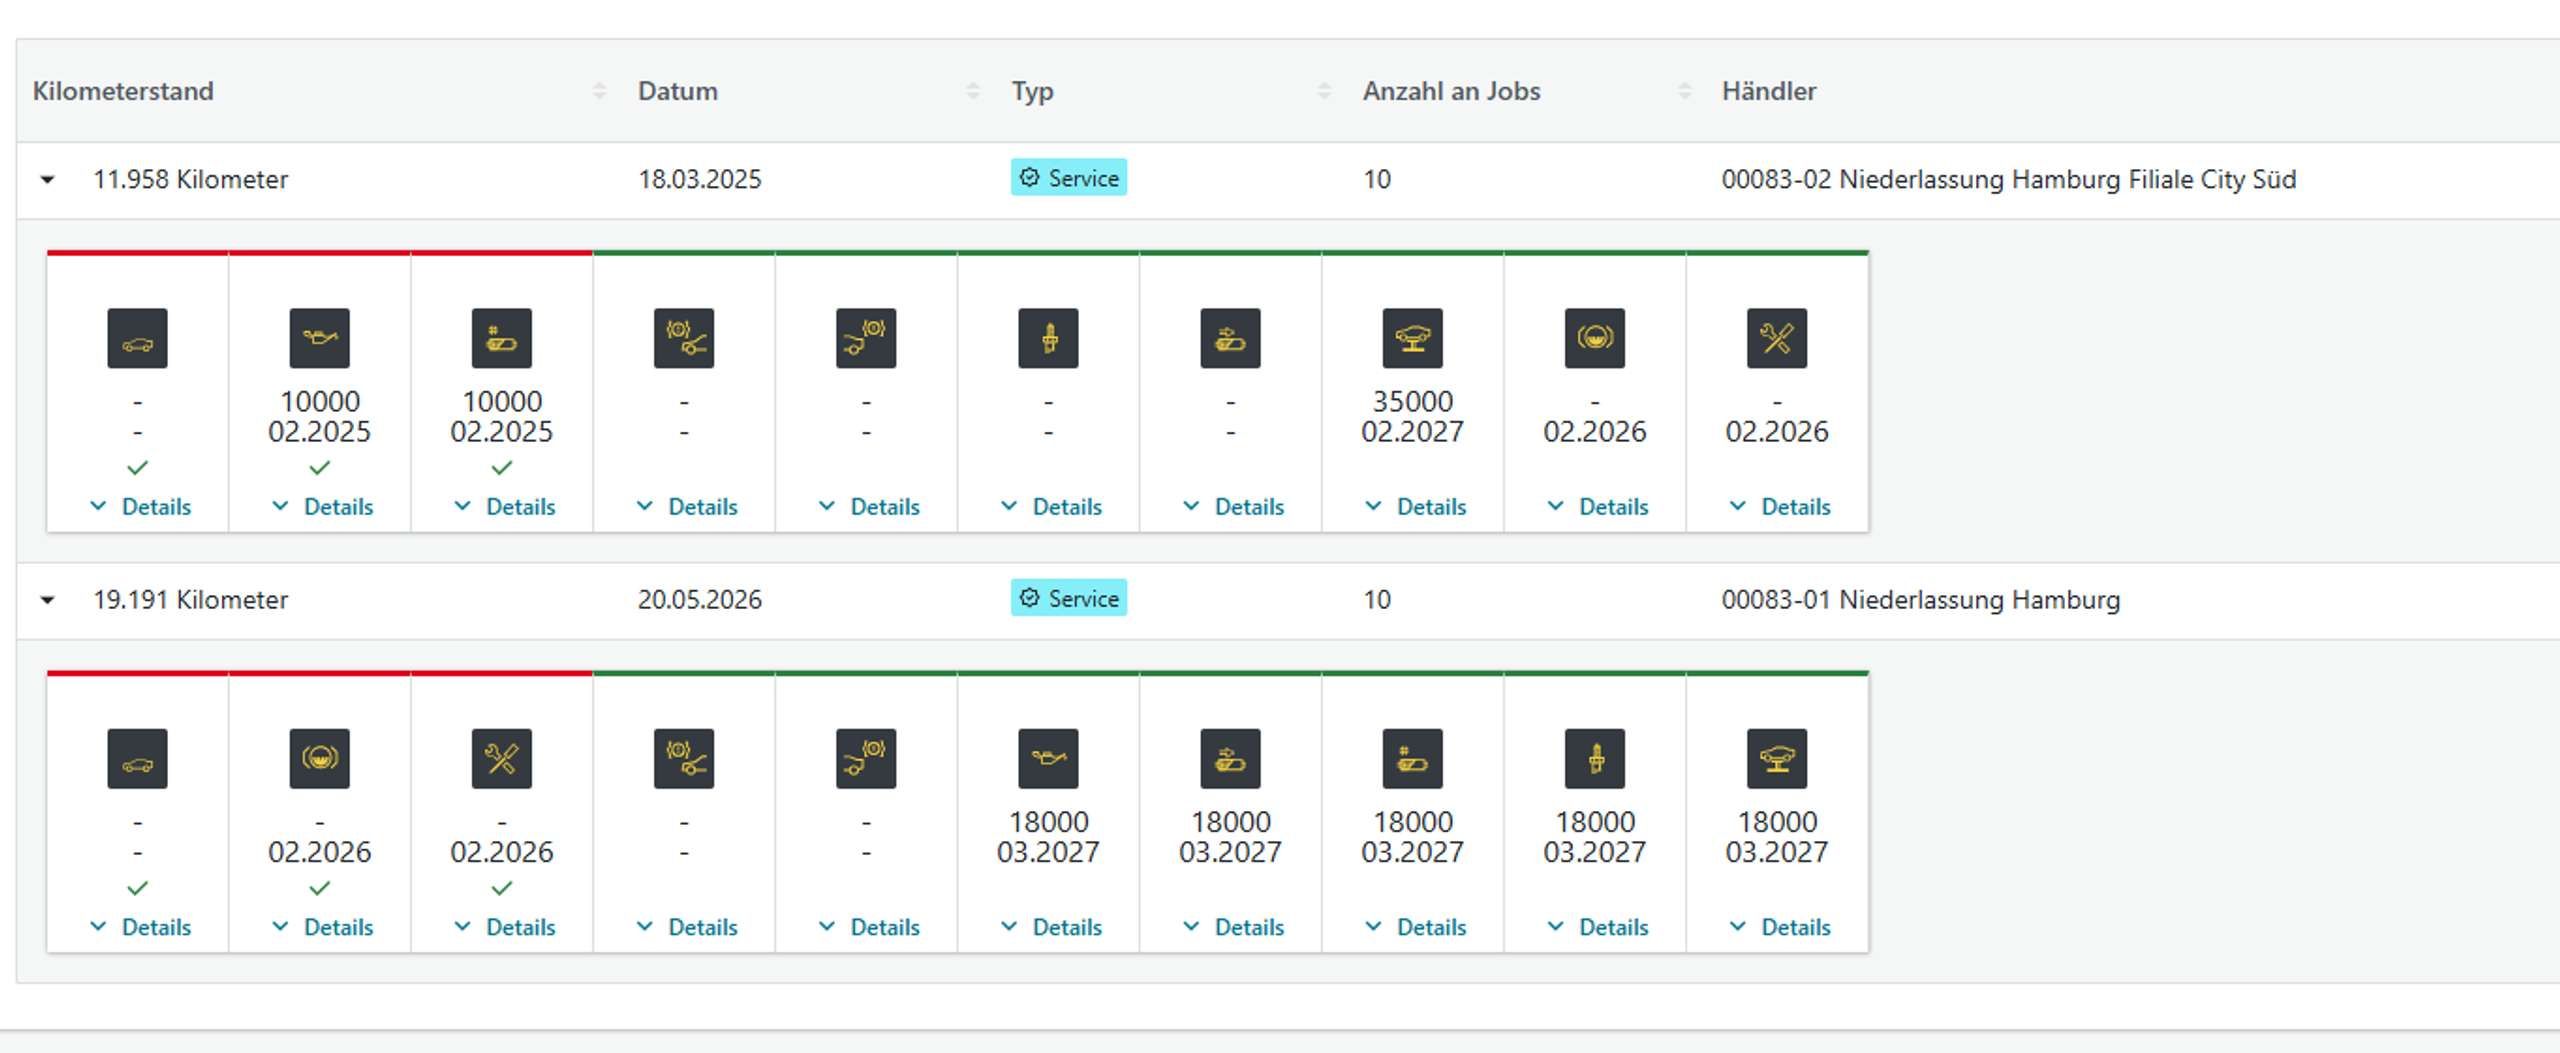Collapse the 11.958 Kilometer row

[47, 180]
